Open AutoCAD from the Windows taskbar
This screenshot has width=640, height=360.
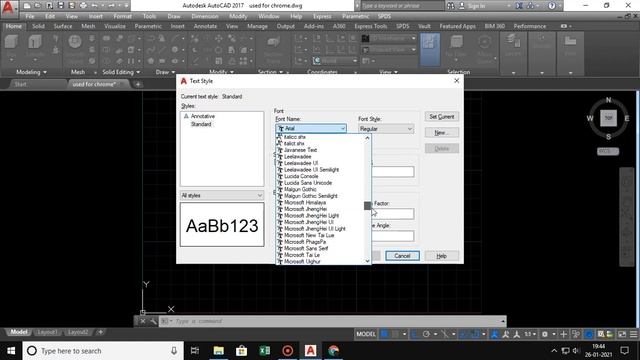click(311, 351)
